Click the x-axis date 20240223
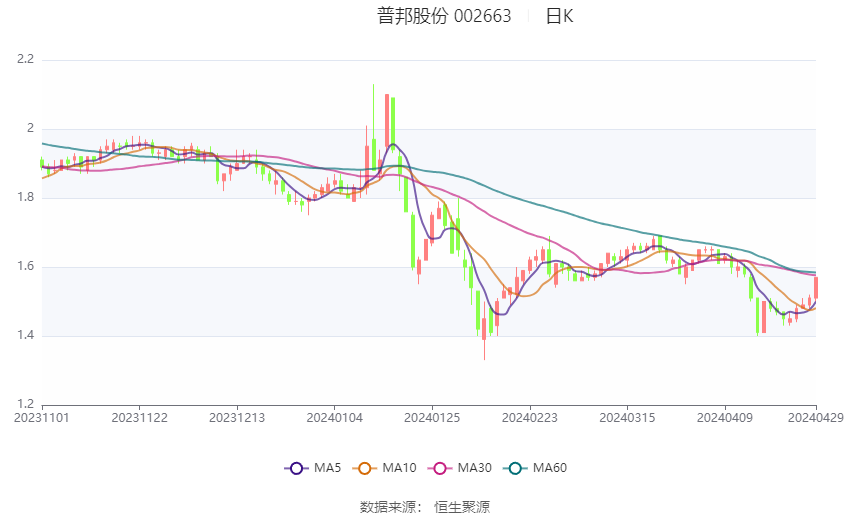 click(x=530, y=418)
